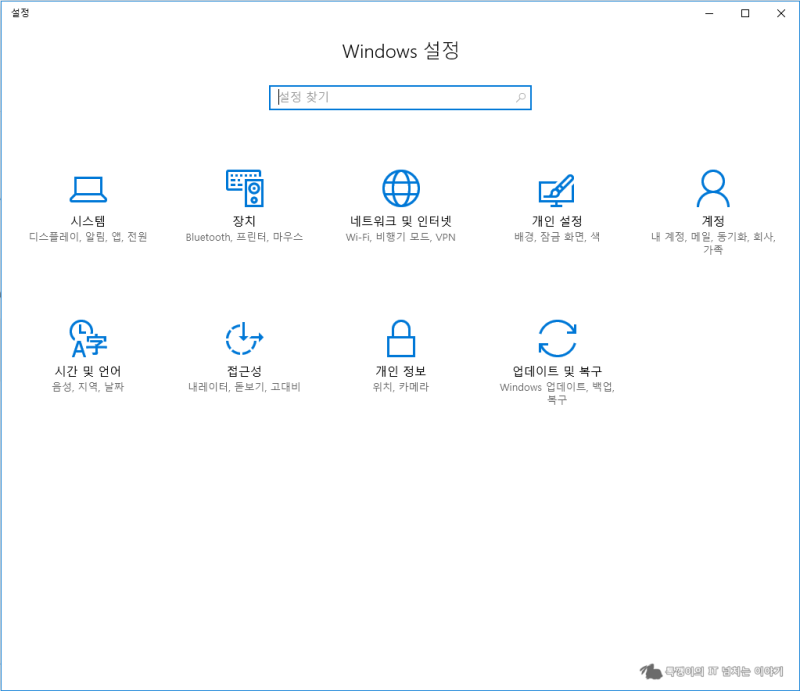Open the 계정 person icon

pos(713,188)
